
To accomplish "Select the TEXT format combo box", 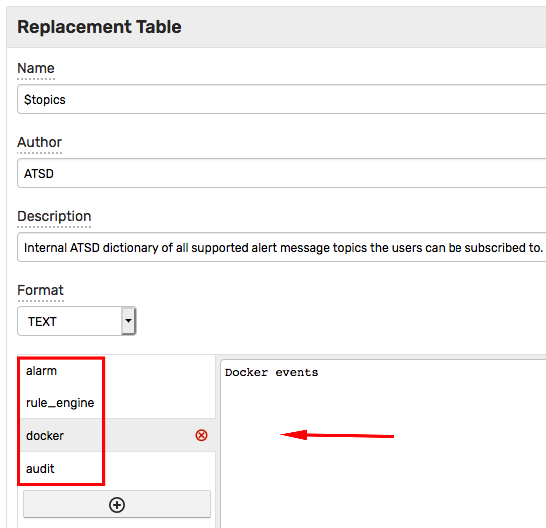I will [77, 321].
